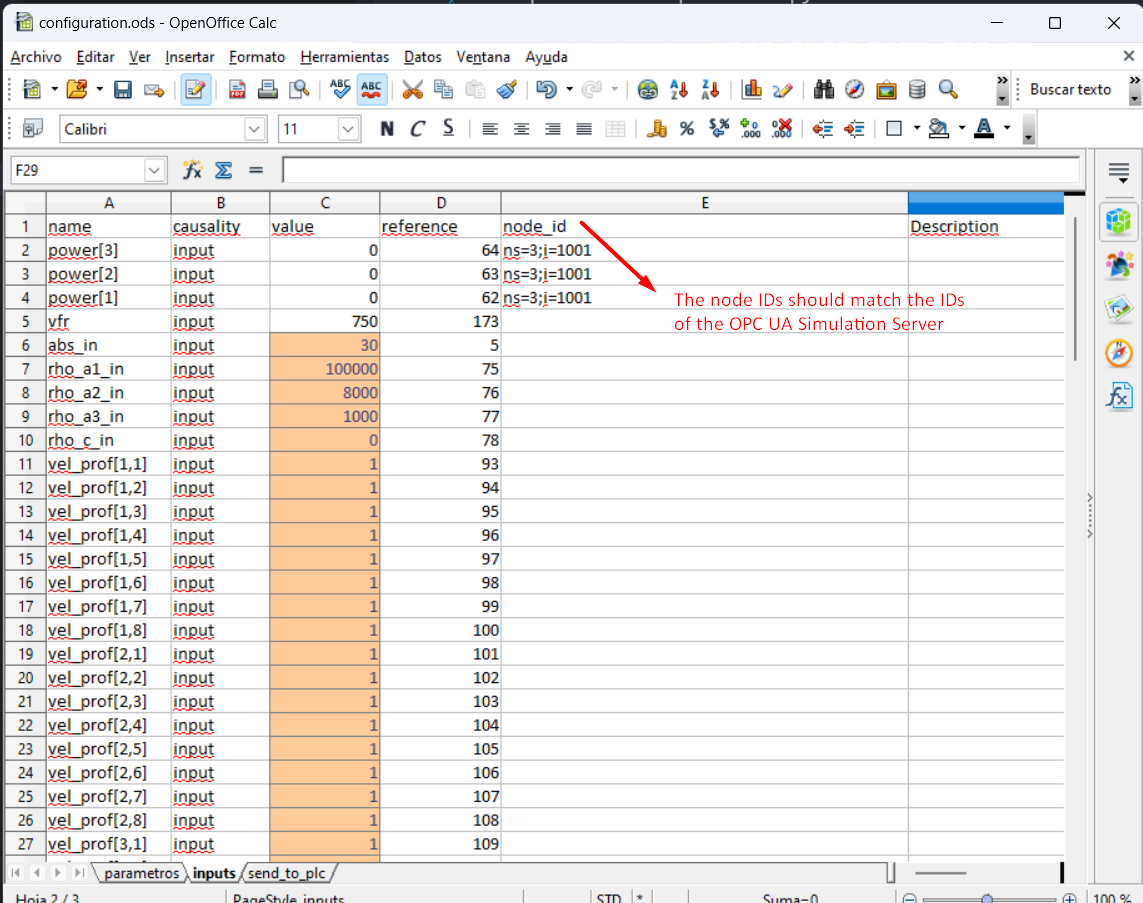Export the spreadsheet directly as PDF
This screenshot has width=1143, height=903.
(236, 89)
